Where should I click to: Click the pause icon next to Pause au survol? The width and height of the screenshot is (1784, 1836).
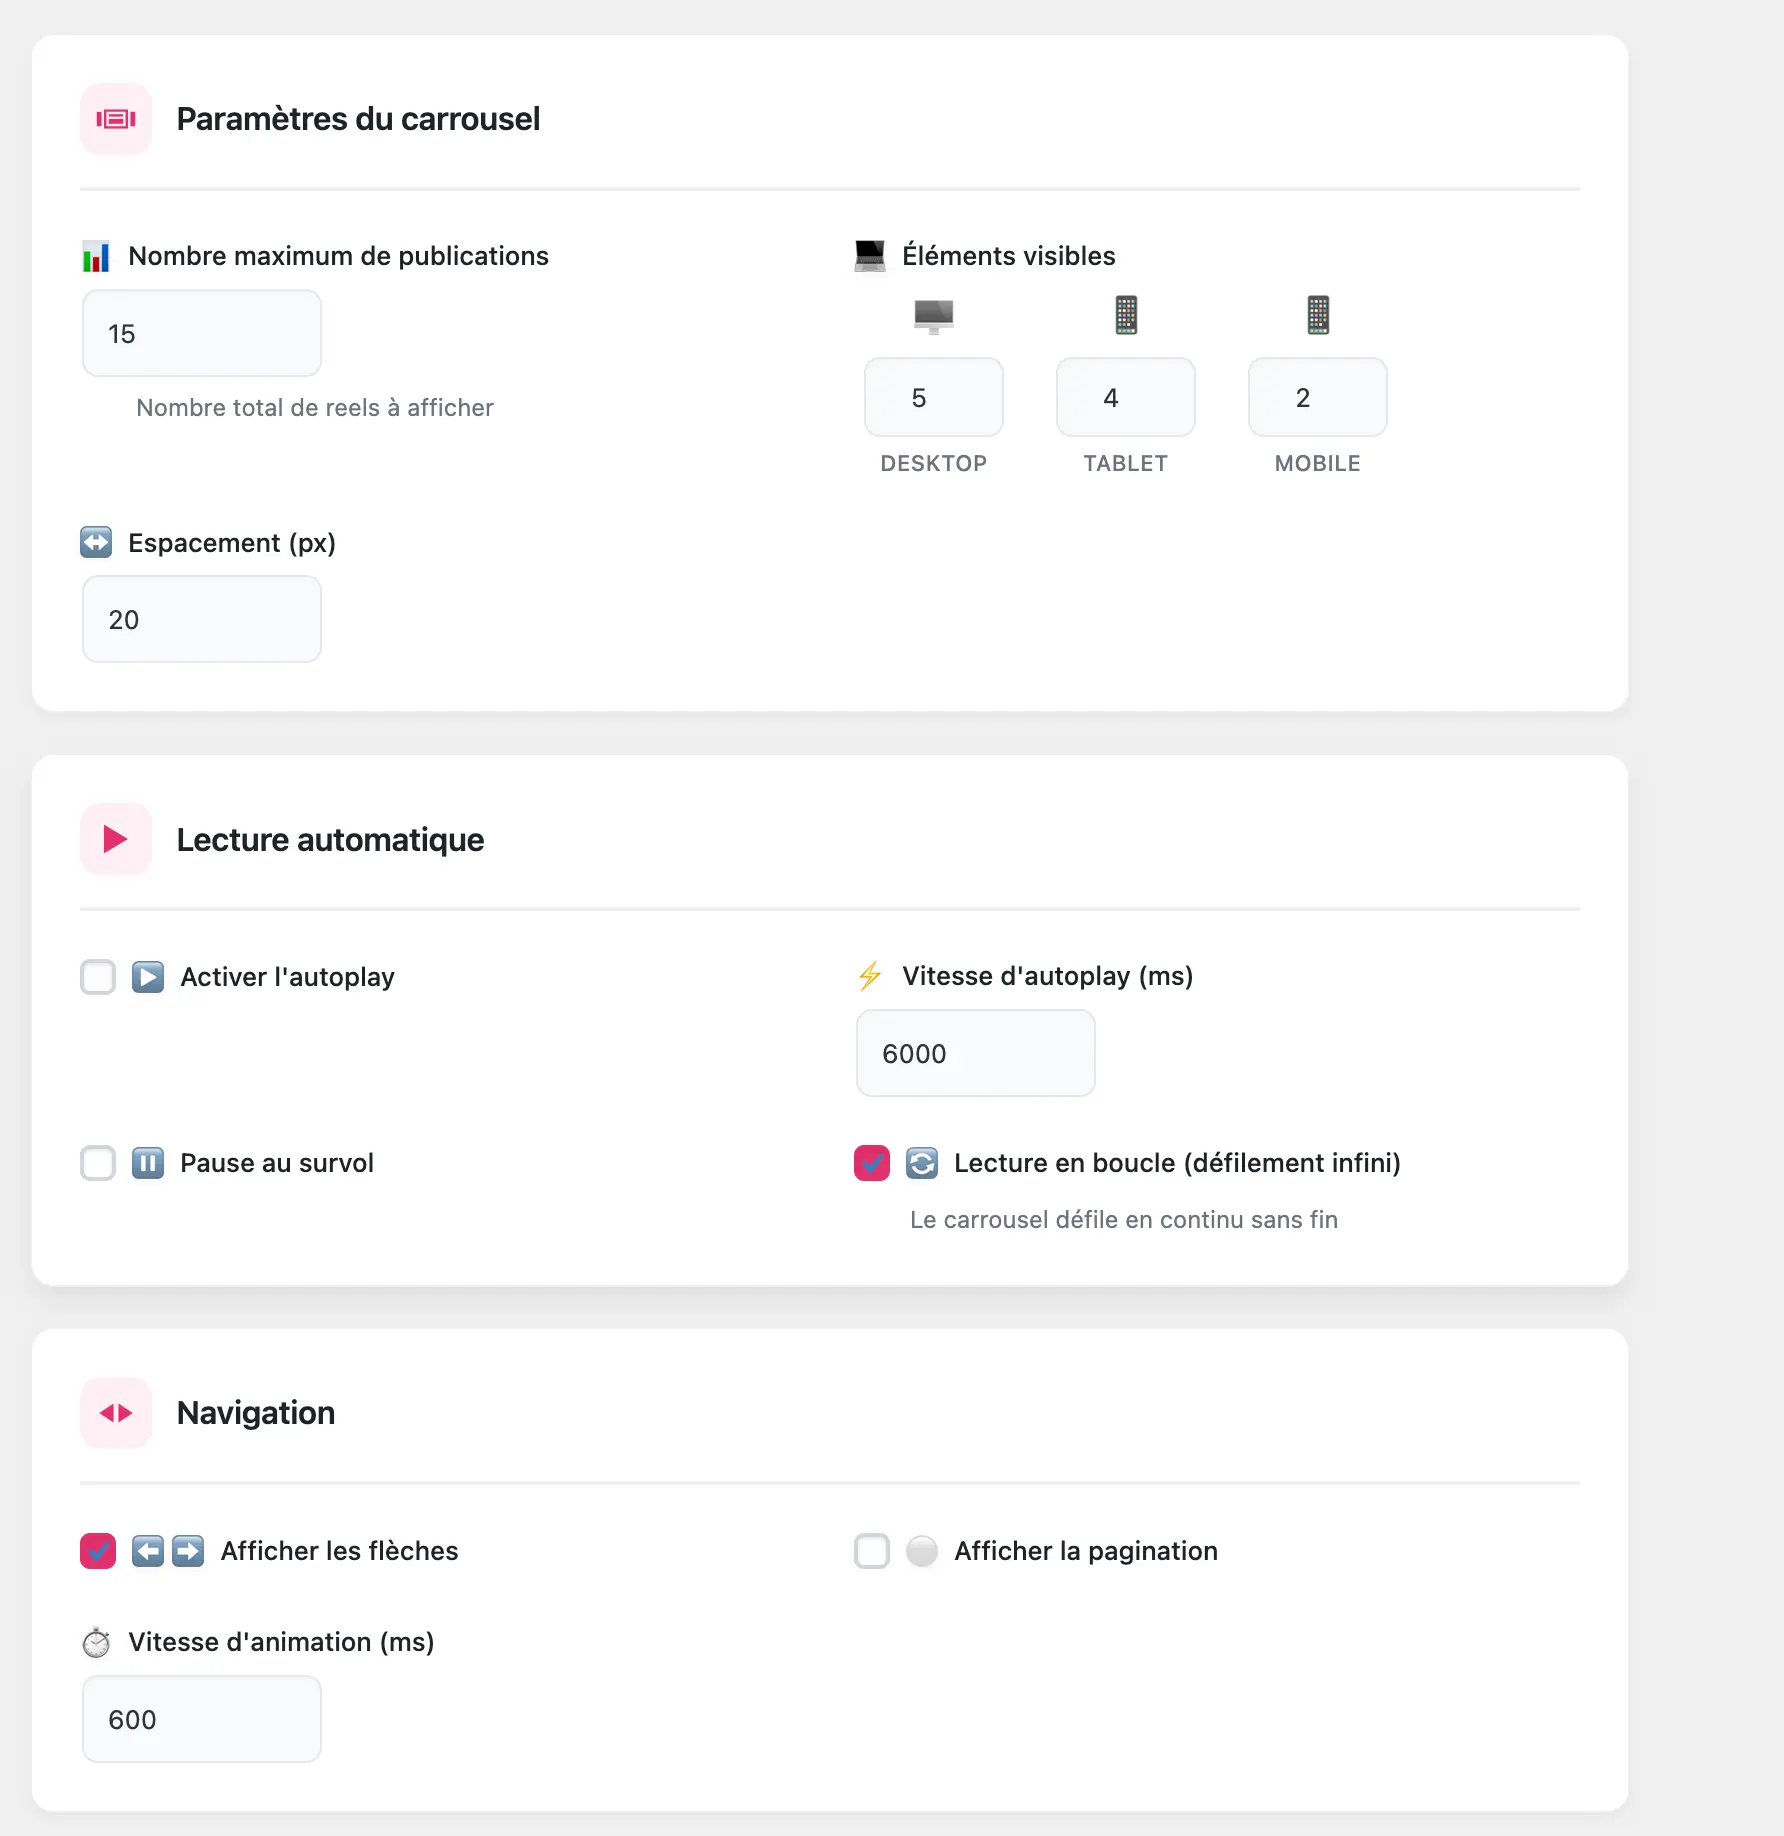point(148,1163)
